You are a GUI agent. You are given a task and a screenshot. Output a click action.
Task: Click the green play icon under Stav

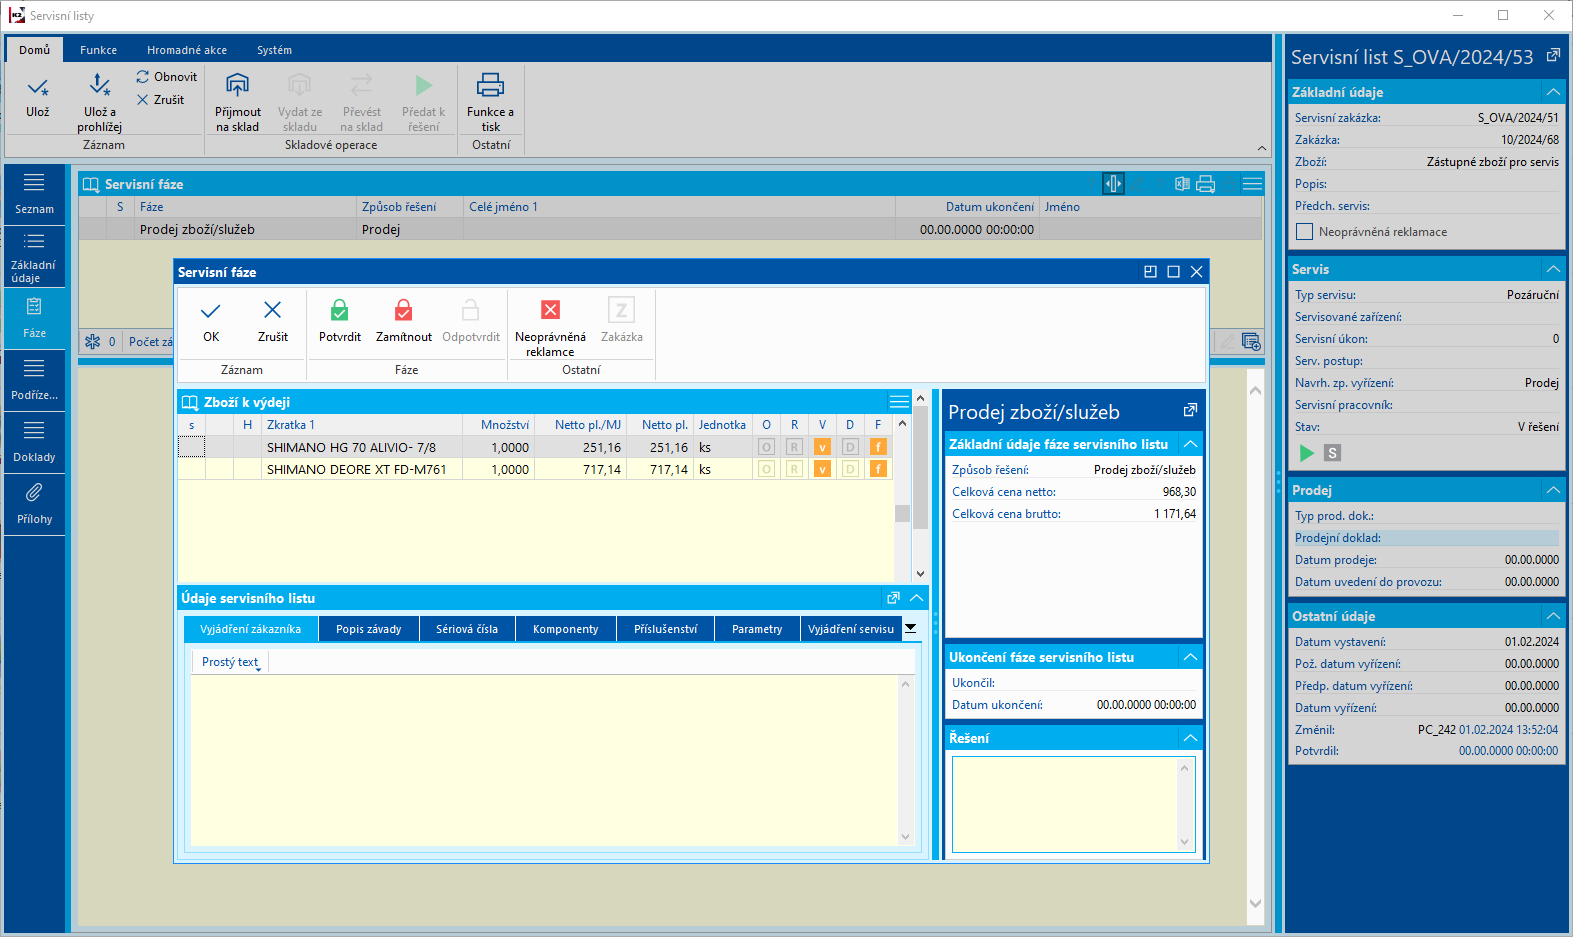tap(1306, 453)
